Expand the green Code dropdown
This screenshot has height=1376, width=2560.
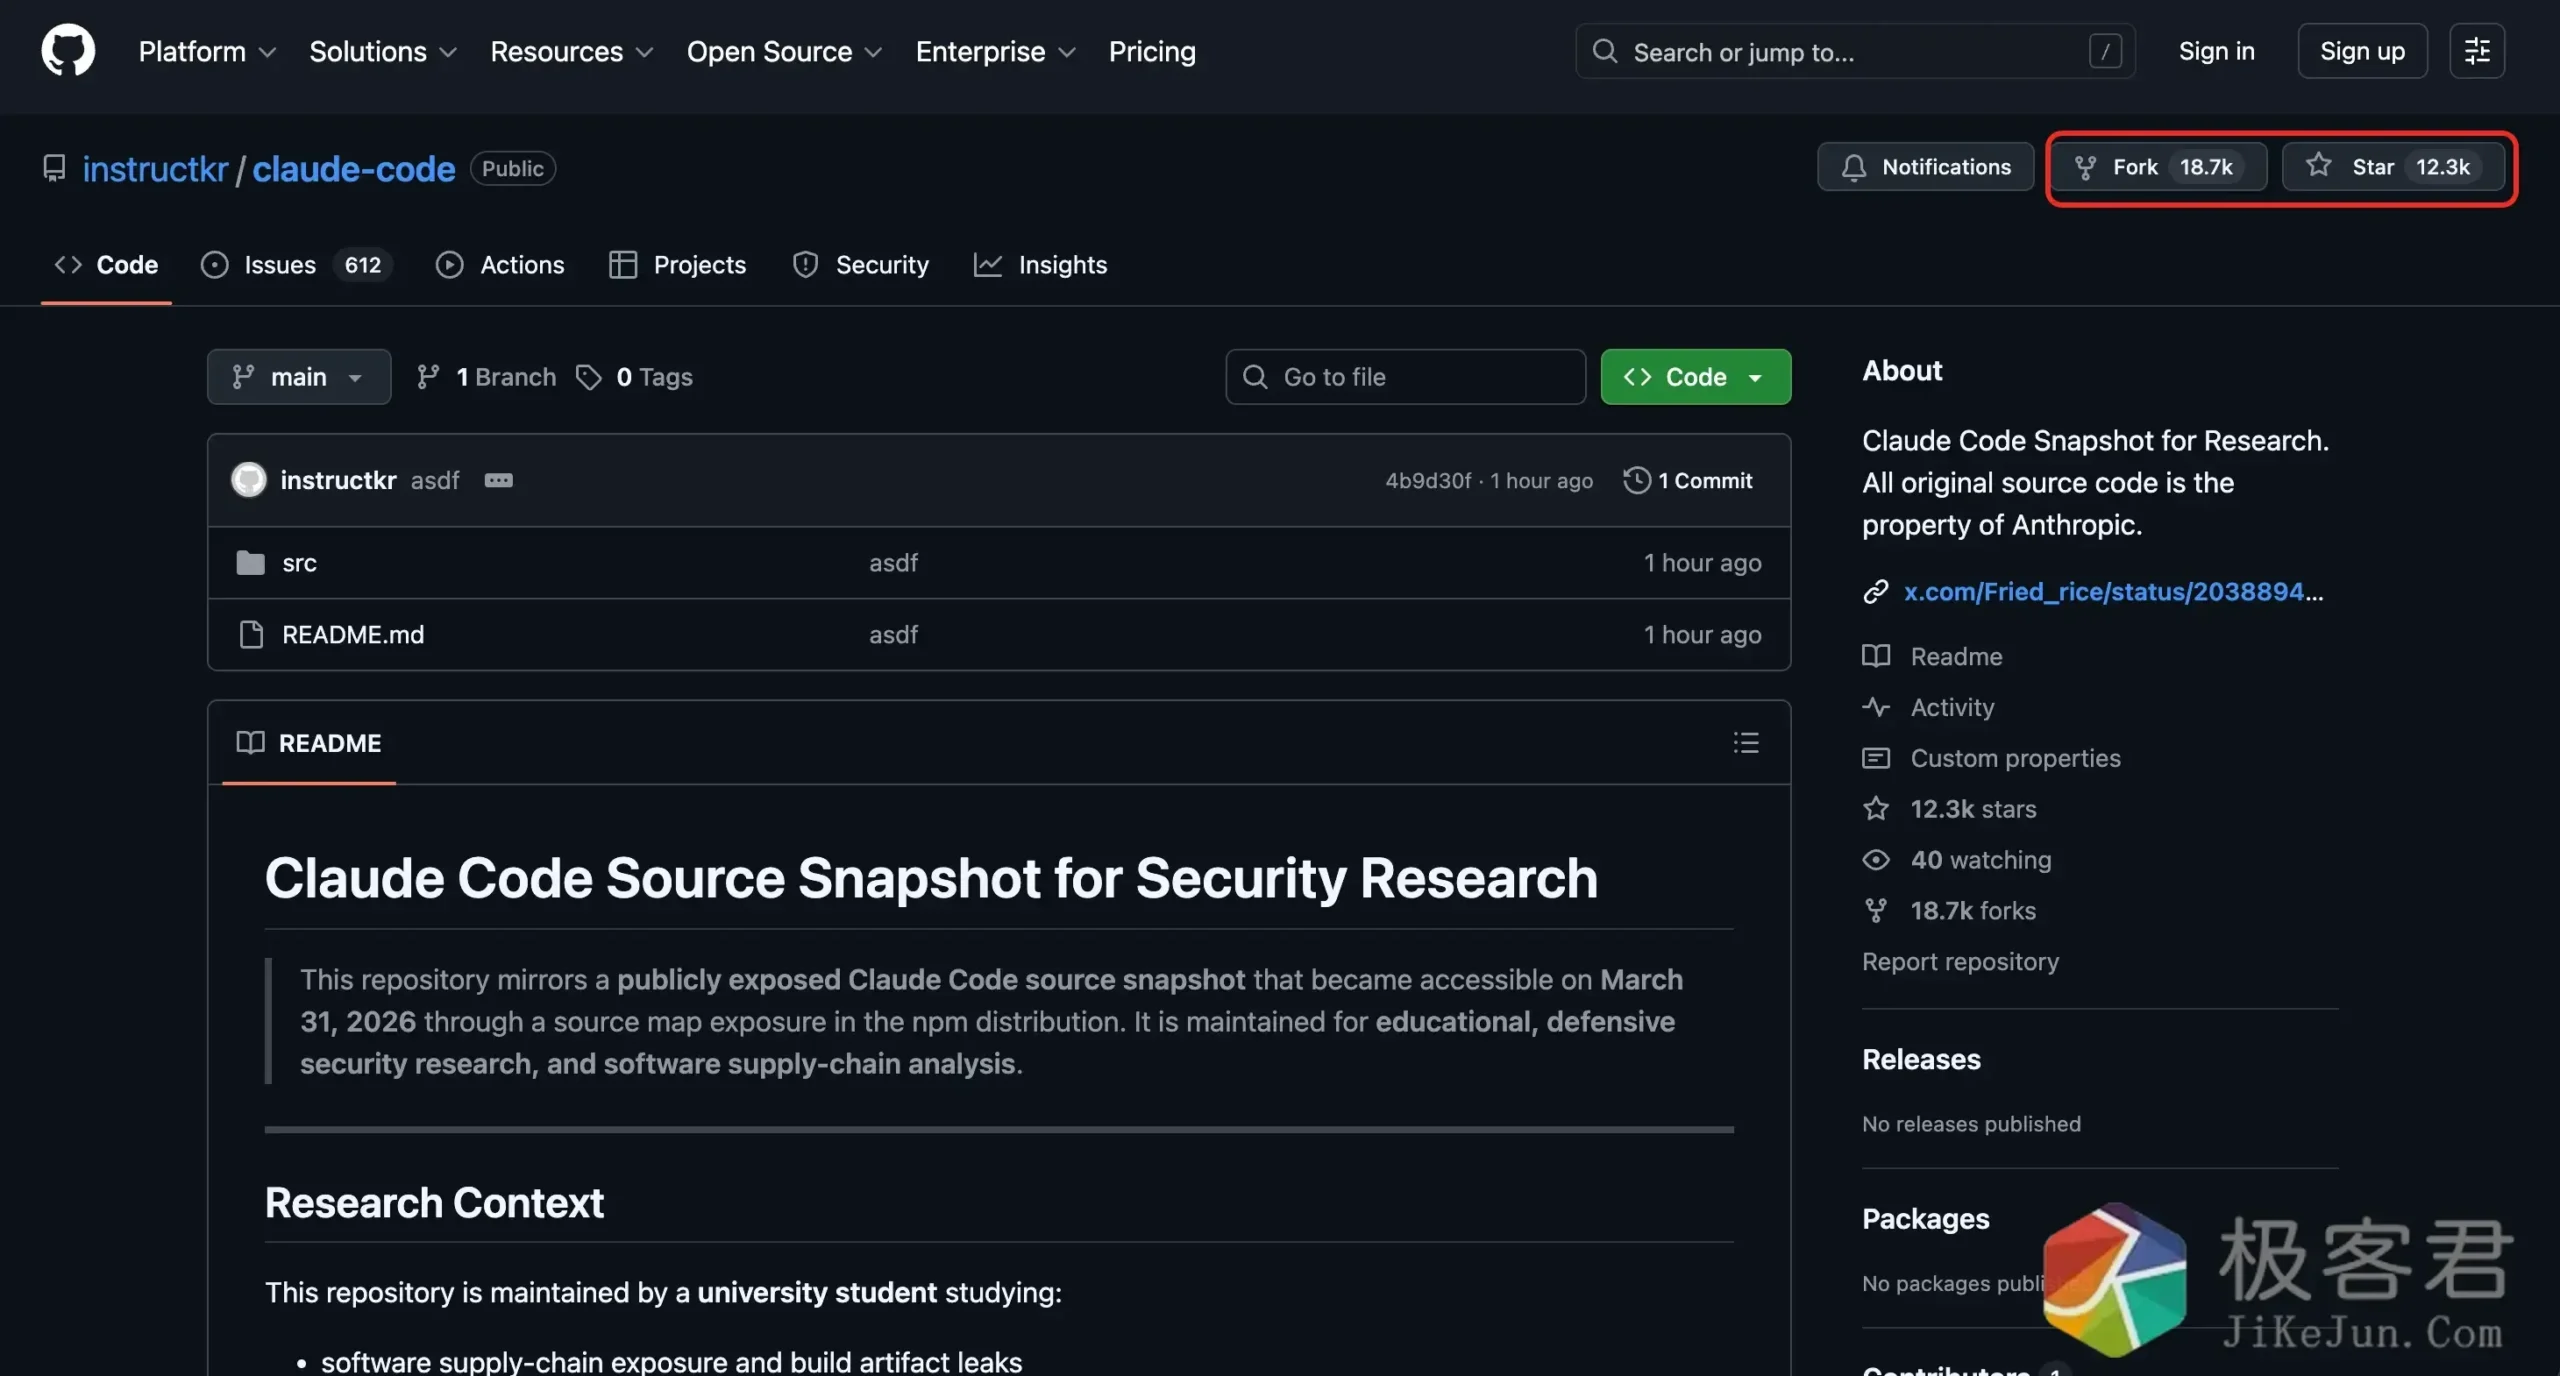[x=1695, y=377]
